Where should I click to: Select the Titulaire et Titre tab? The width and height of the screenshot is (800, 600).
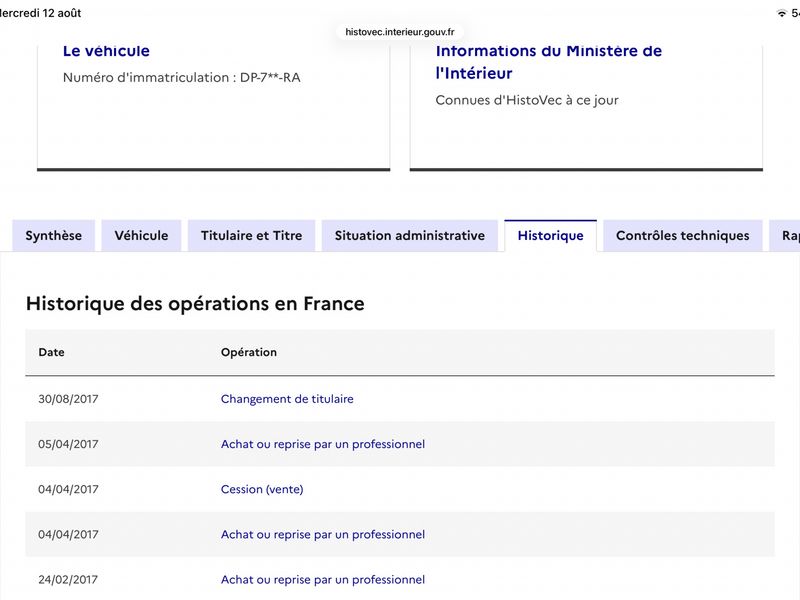tap(252, 236)
